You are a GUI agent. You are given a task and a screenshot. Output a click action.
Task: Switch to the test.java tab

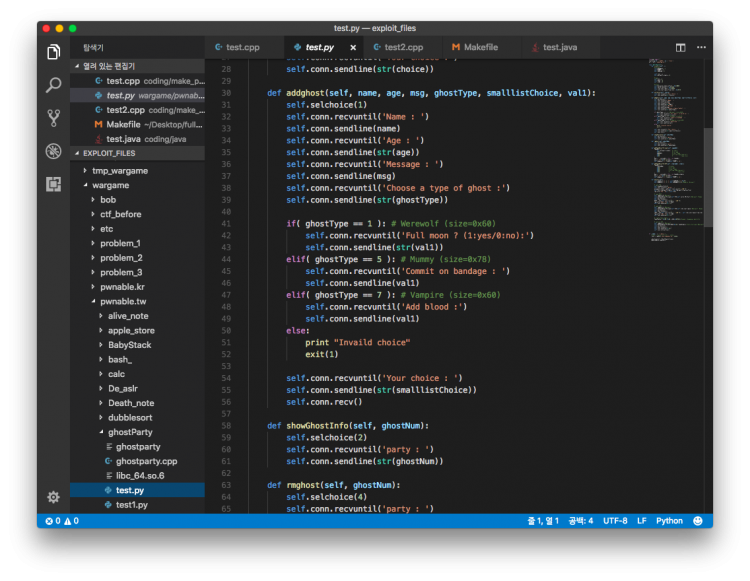(x=553, y=47)
